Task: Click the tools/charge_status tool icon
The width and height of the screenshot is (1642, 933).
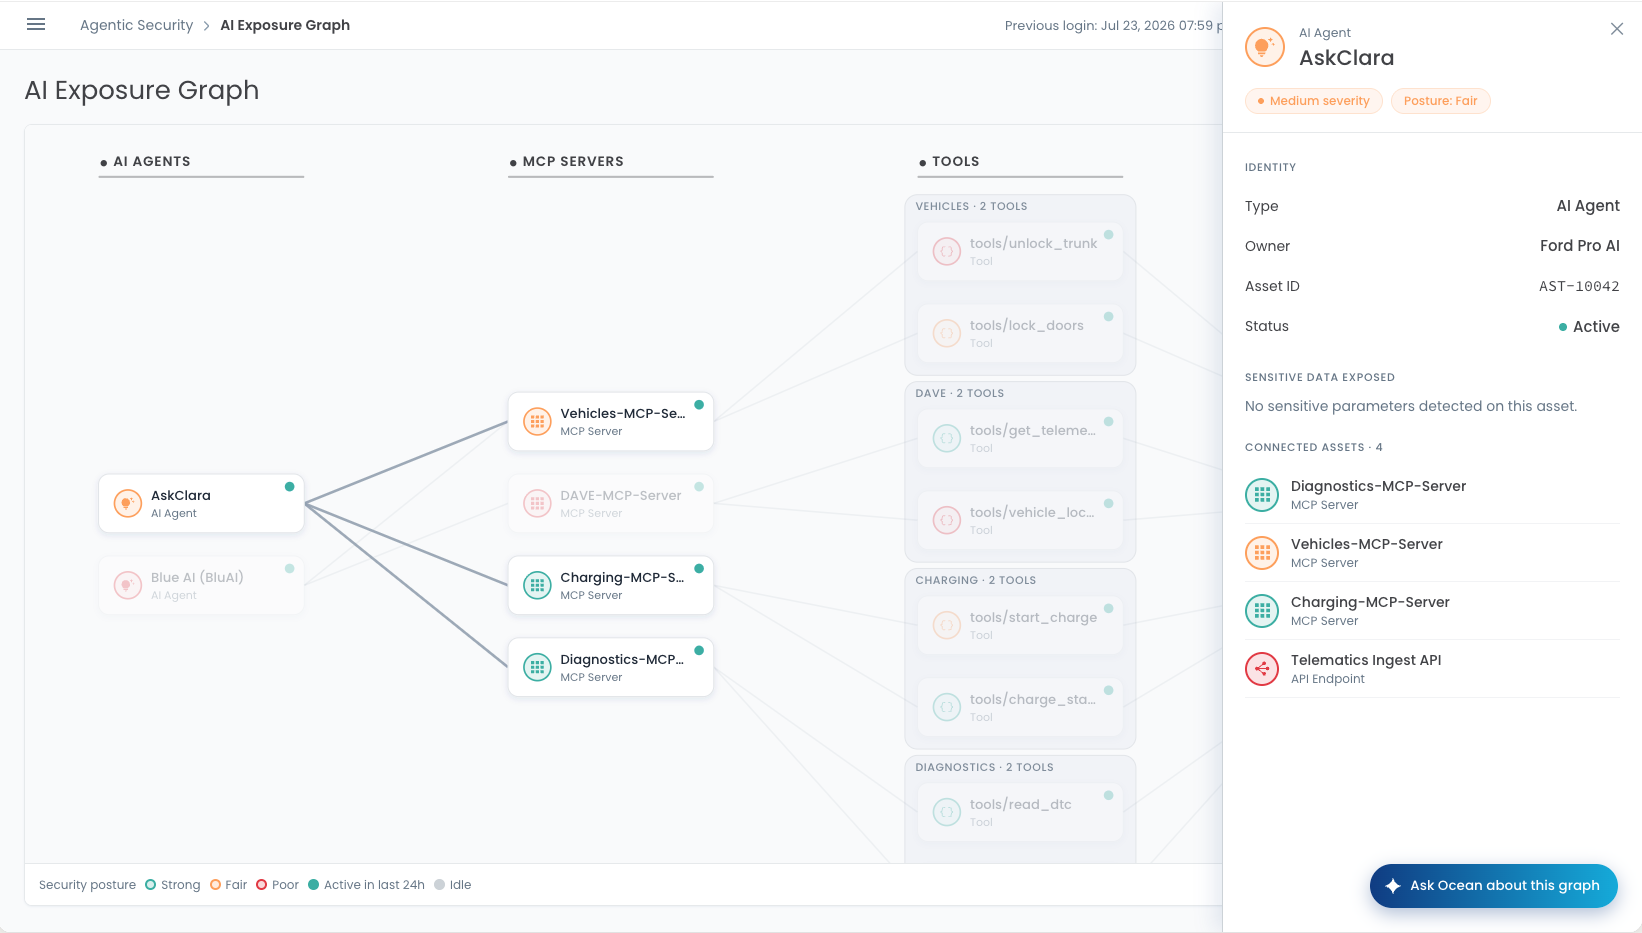Action: pos(946,707)
